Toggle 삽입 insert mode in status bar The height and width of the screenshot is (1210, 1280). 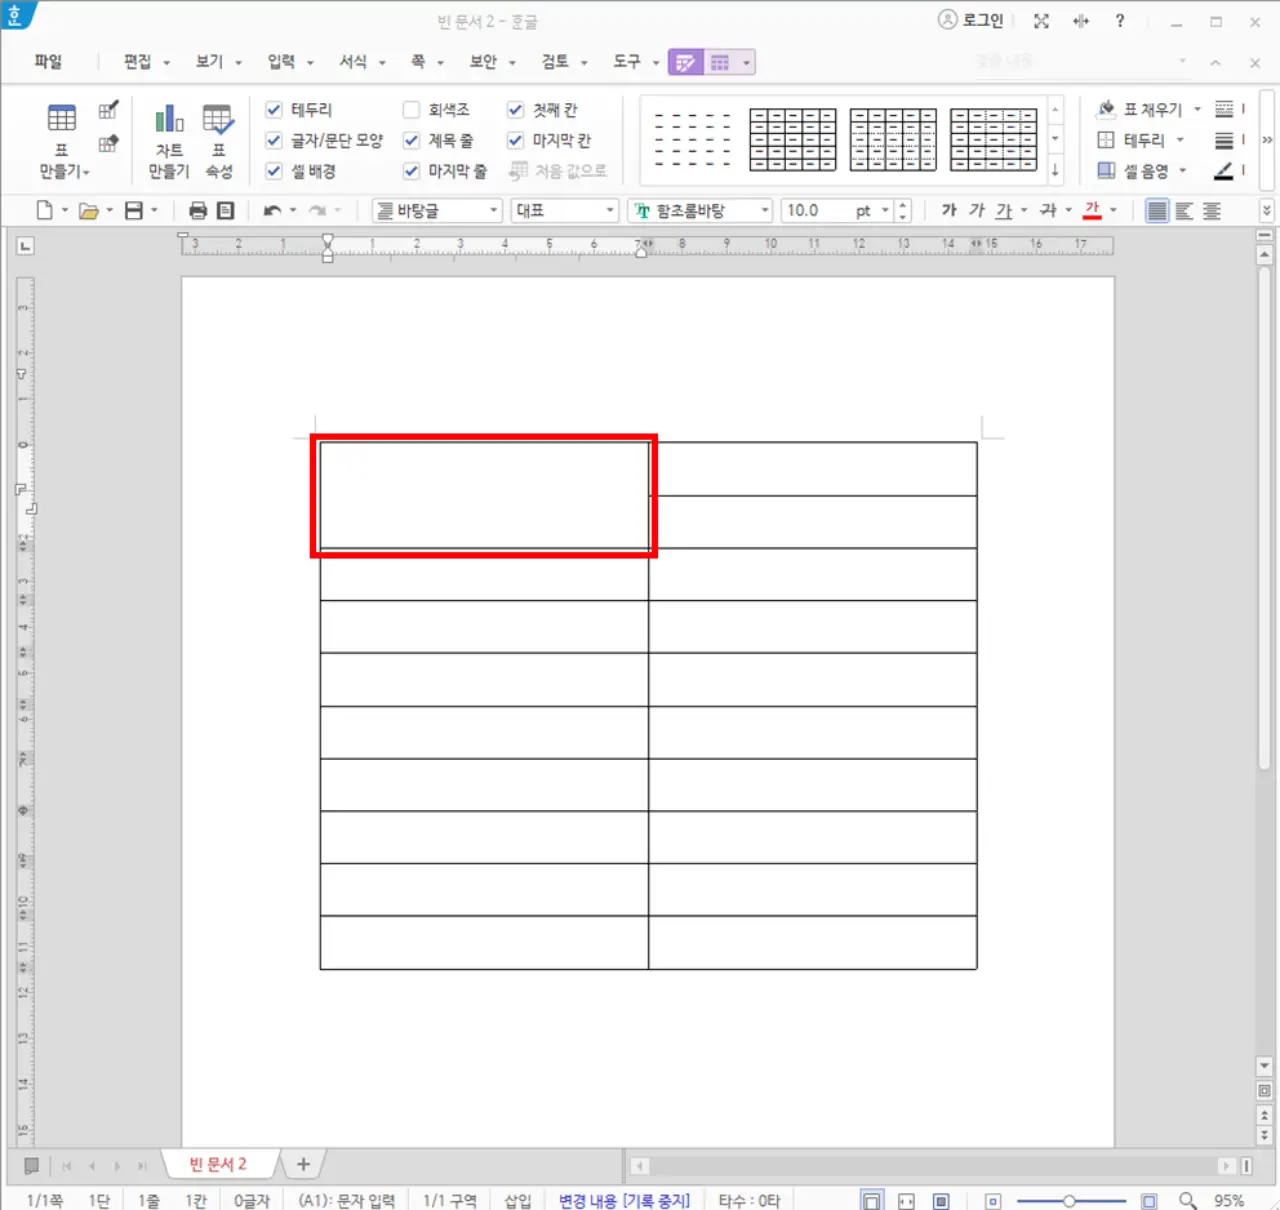tap(518, 1200)
